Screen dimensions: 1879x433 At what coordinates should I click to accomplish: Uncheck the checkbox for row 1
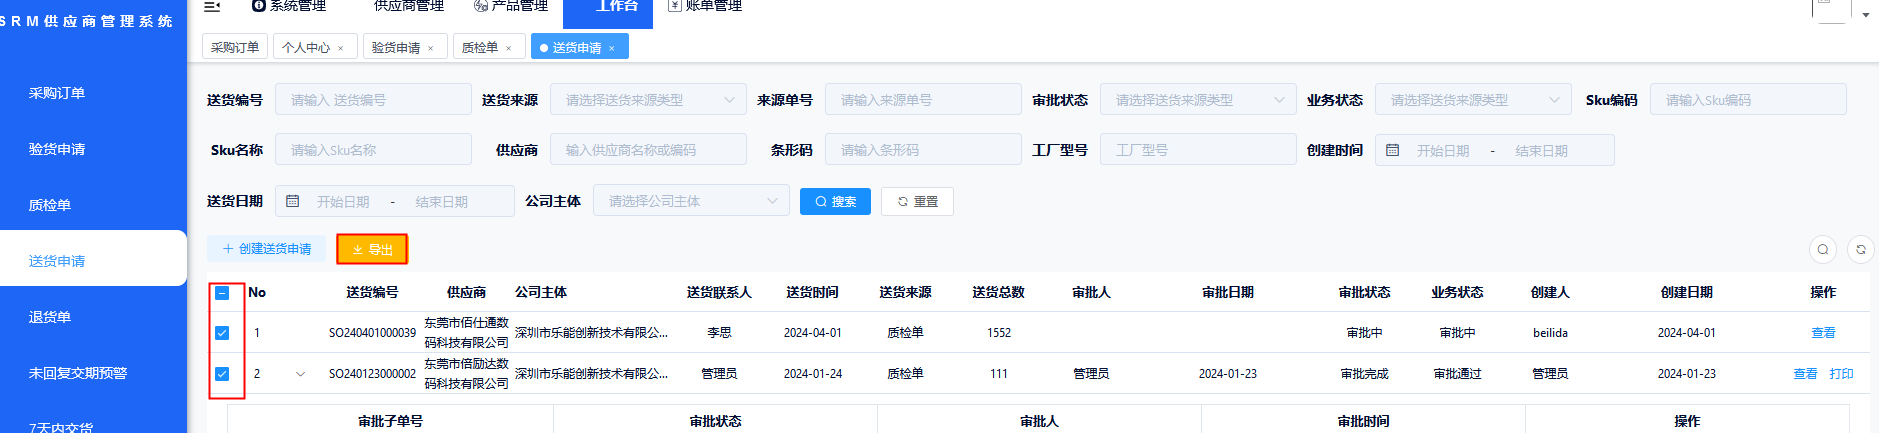[222, 333]
